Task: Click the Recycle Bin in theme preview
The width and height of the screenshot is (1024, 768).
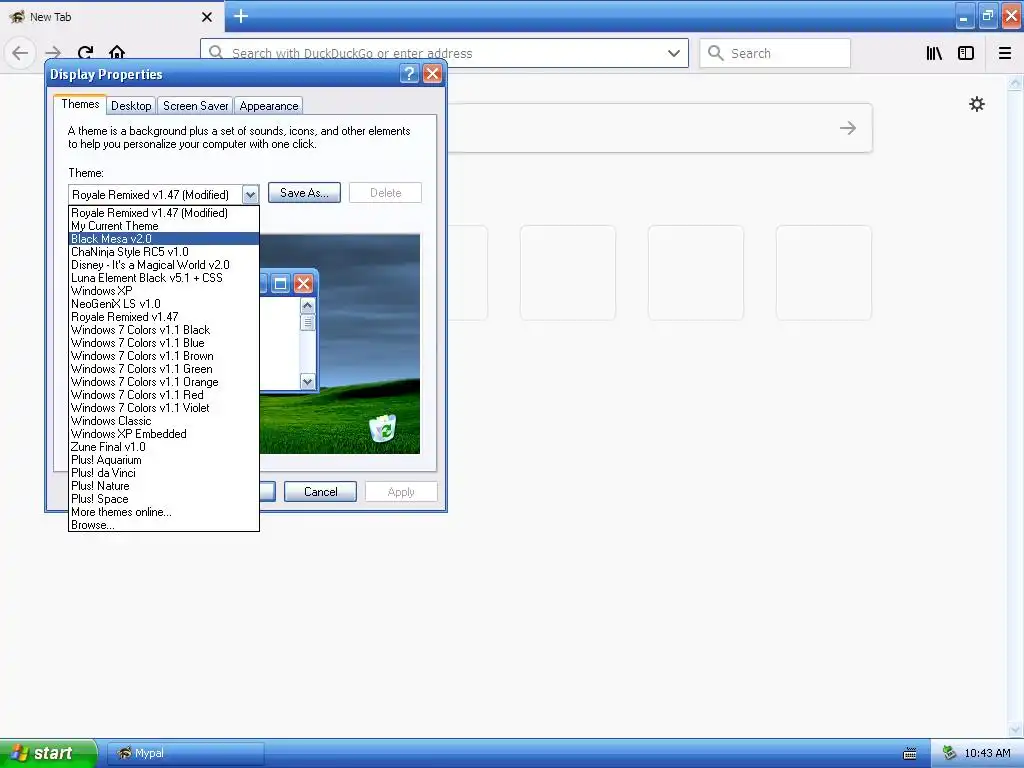Action: (x=383, y=428)
